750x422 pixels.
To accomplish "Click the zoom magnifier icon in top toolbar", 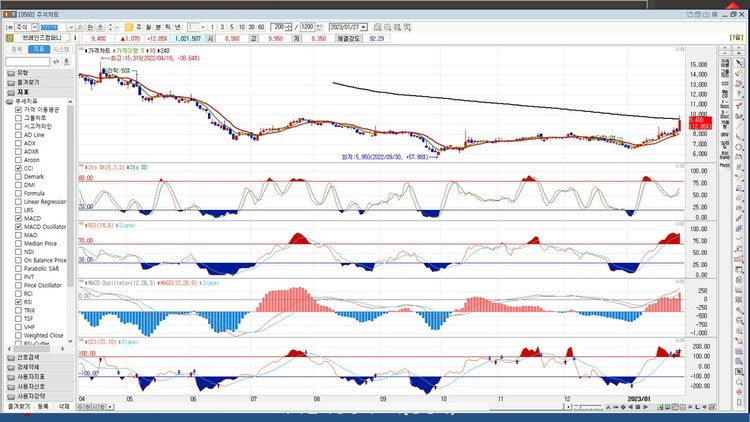I will click(387, 27).
